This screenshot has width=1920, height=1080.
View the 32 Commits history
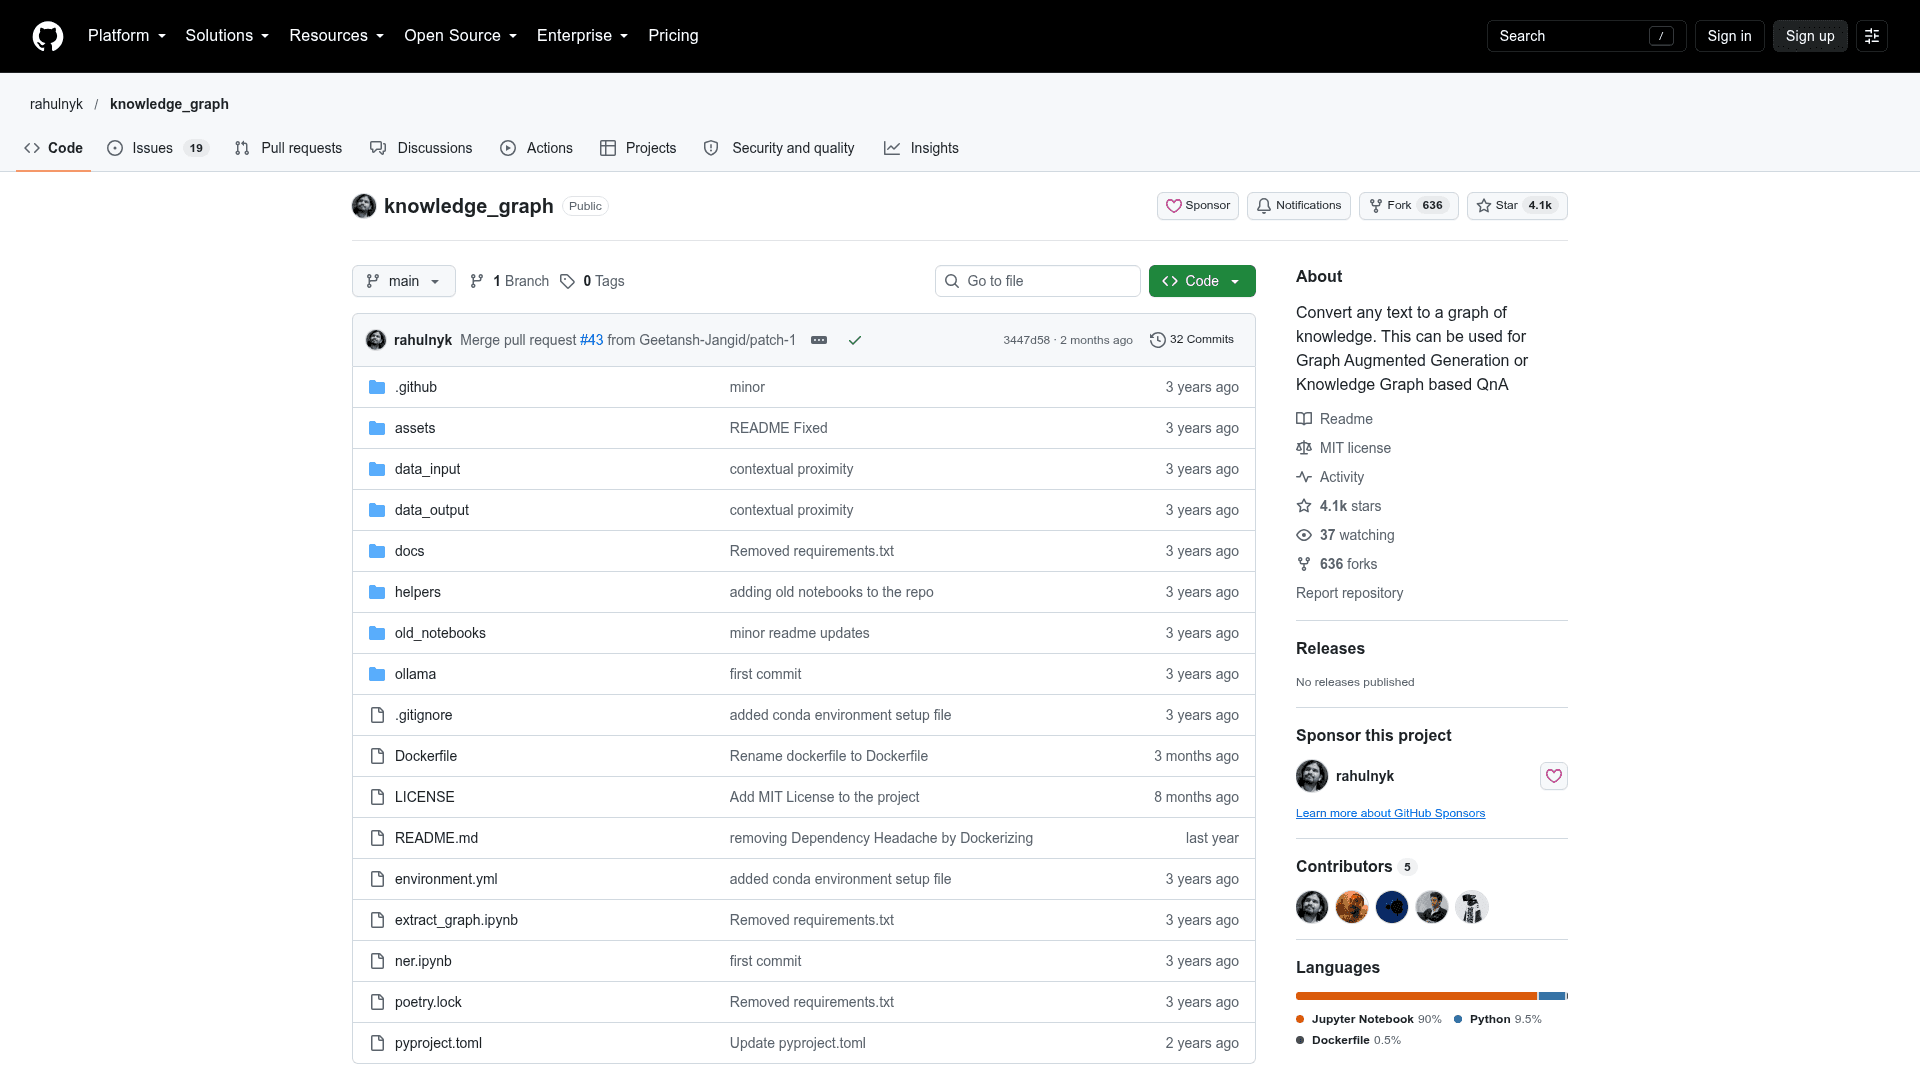click(x=1192, y=340)
